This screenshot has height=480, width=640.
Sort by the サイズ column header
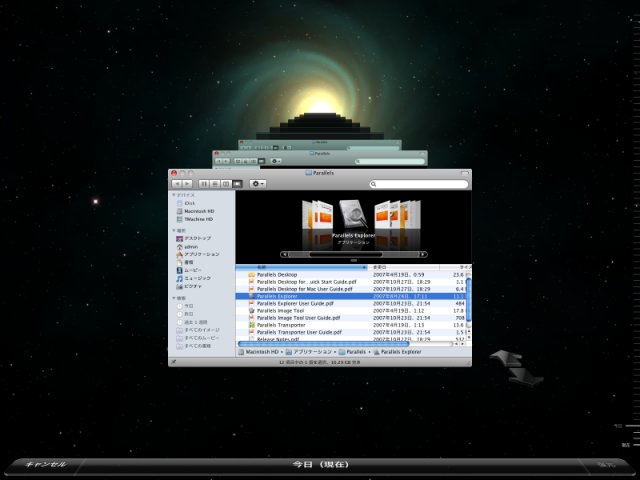[456, 267]
